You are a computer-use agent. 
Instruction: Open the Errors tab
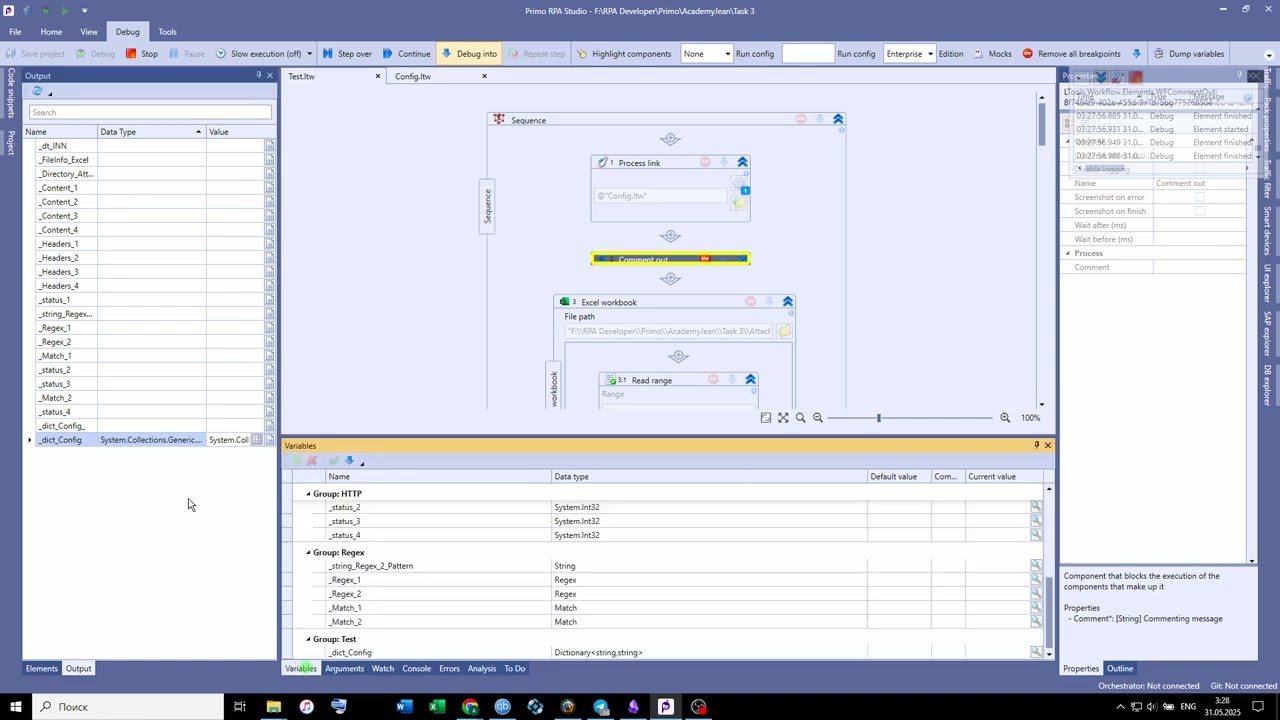pyautogui.click(x=449, y=669)
